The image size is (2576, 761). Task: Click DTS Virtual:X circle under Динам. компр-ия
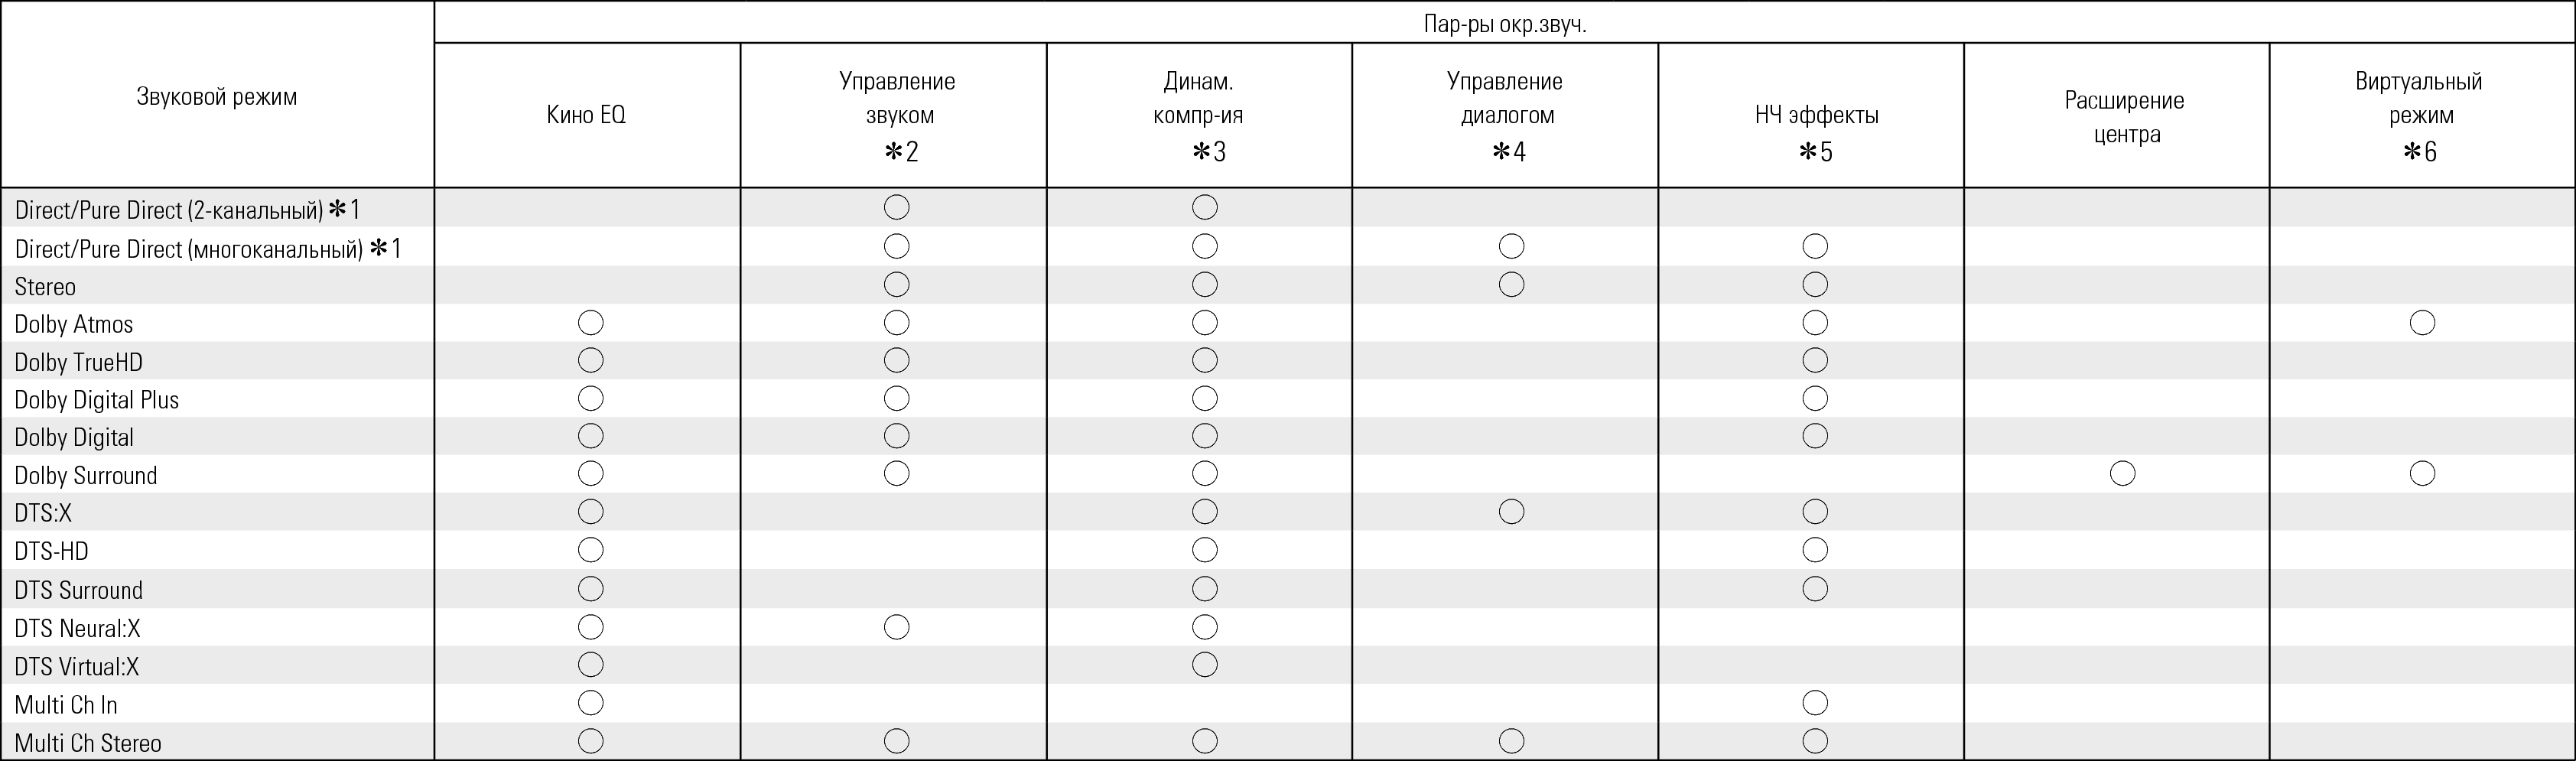point(1204,665)
